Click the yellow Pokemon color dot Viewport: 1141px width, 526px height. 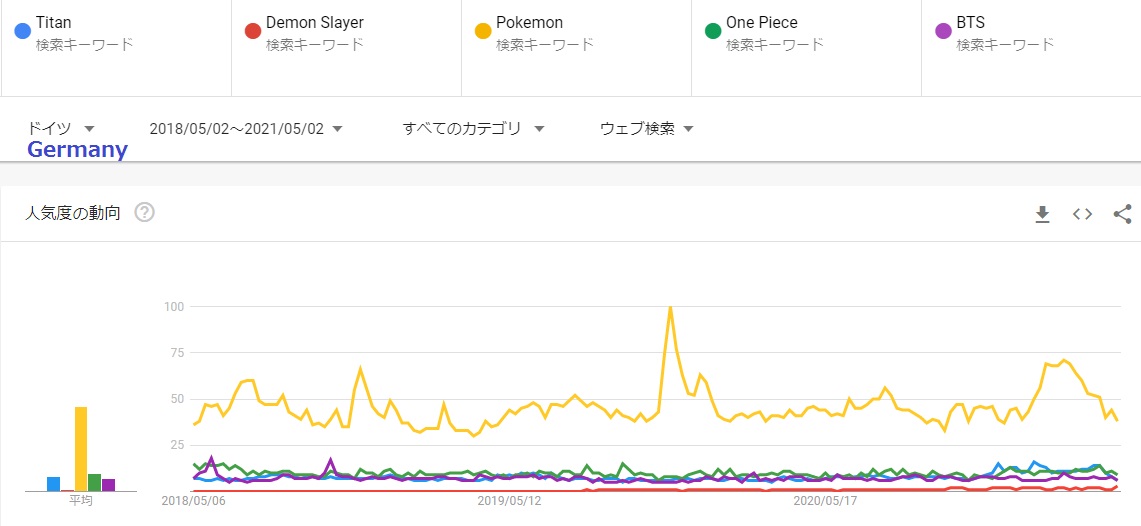tap(483, 31)
